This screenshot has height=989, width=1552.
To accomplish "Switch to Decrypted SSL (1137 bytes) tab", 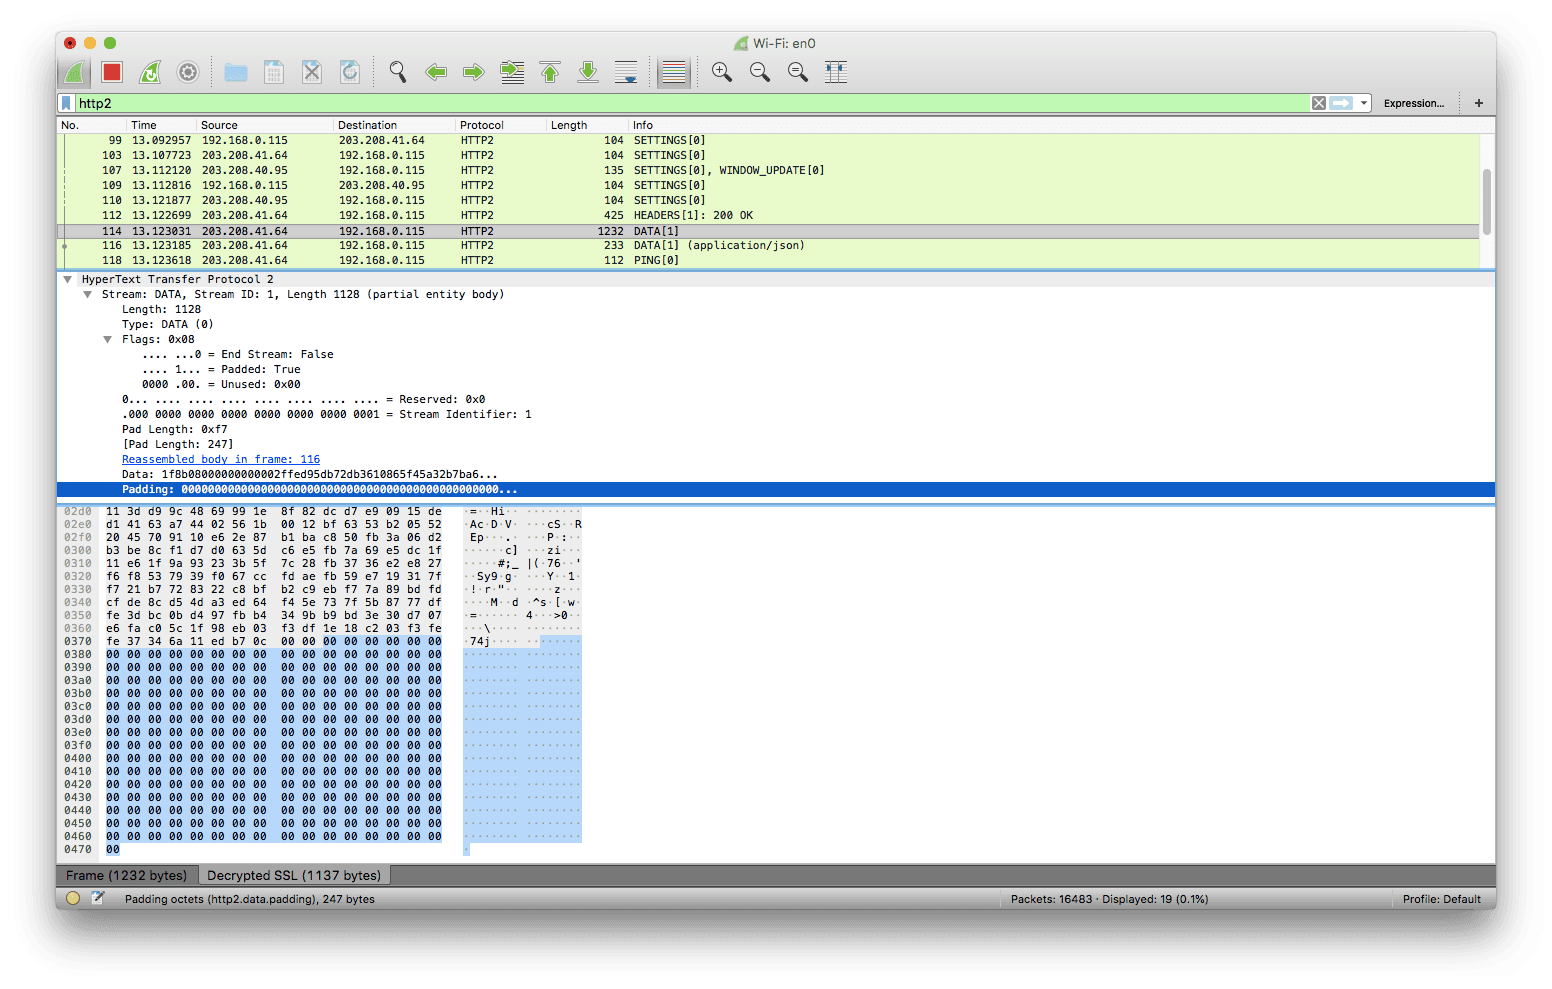I will click(x=294, y=875).
